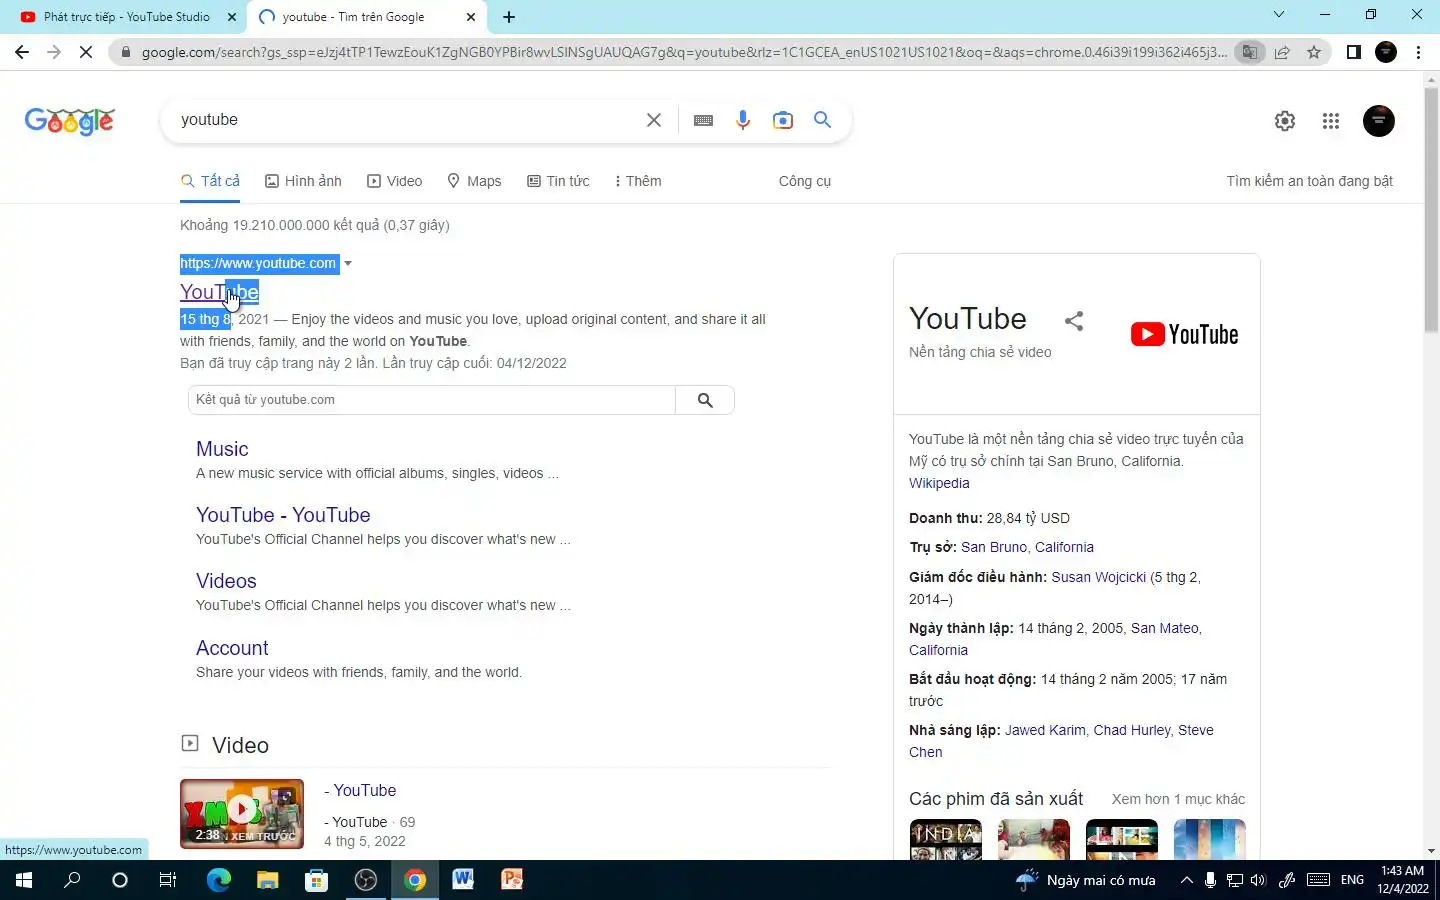
Task: Search by image with the camera icon
Action: point(783,120)
